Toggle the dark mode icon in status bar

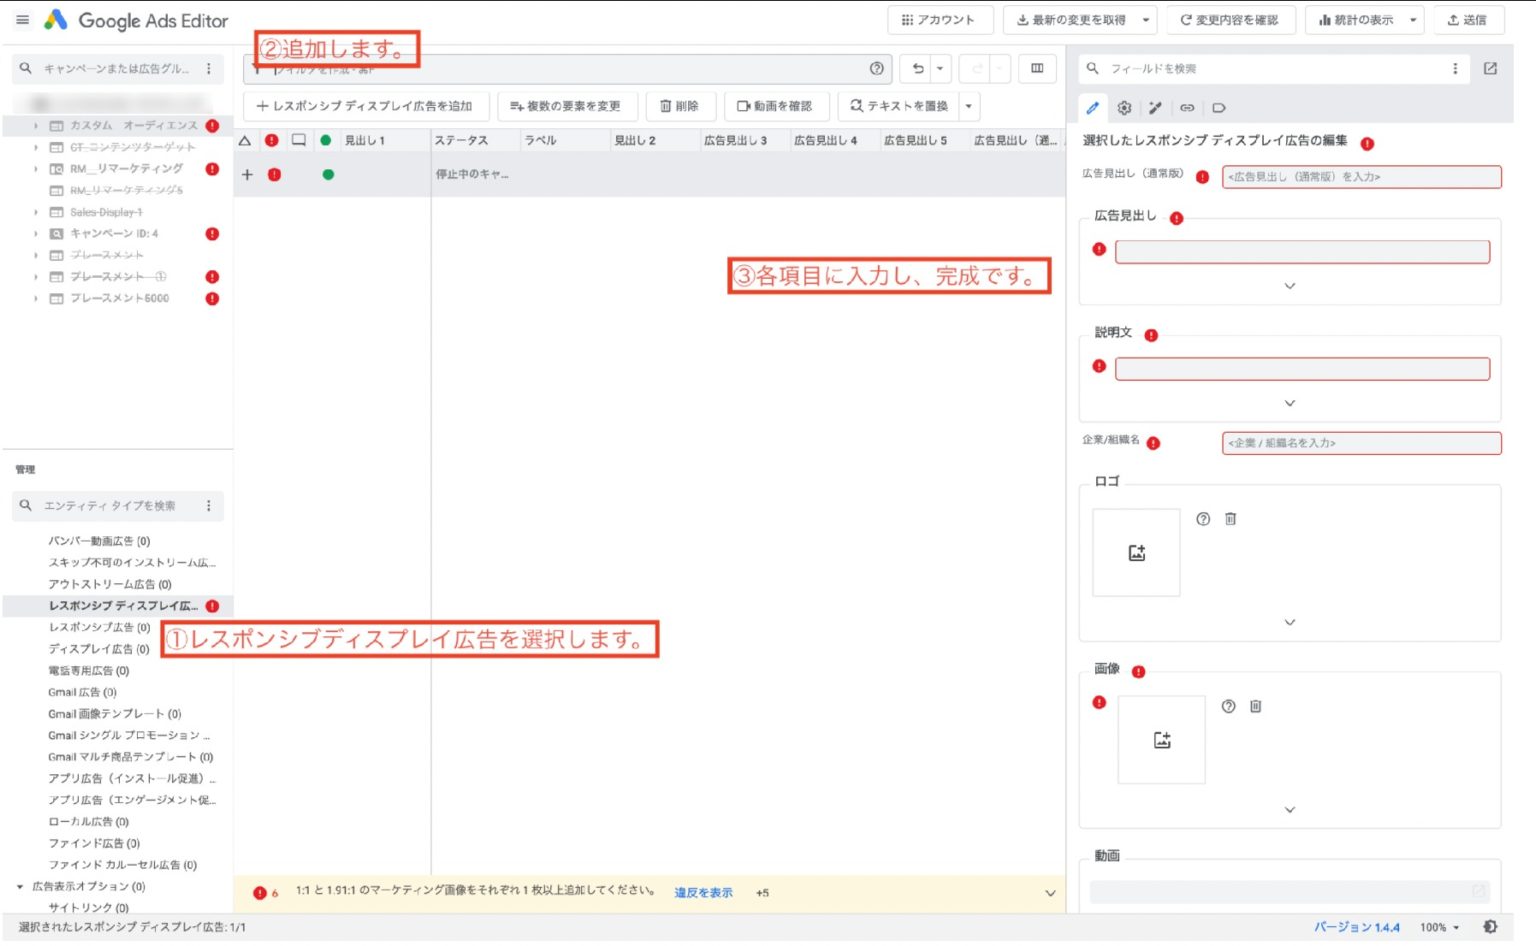click(1490, 927)
